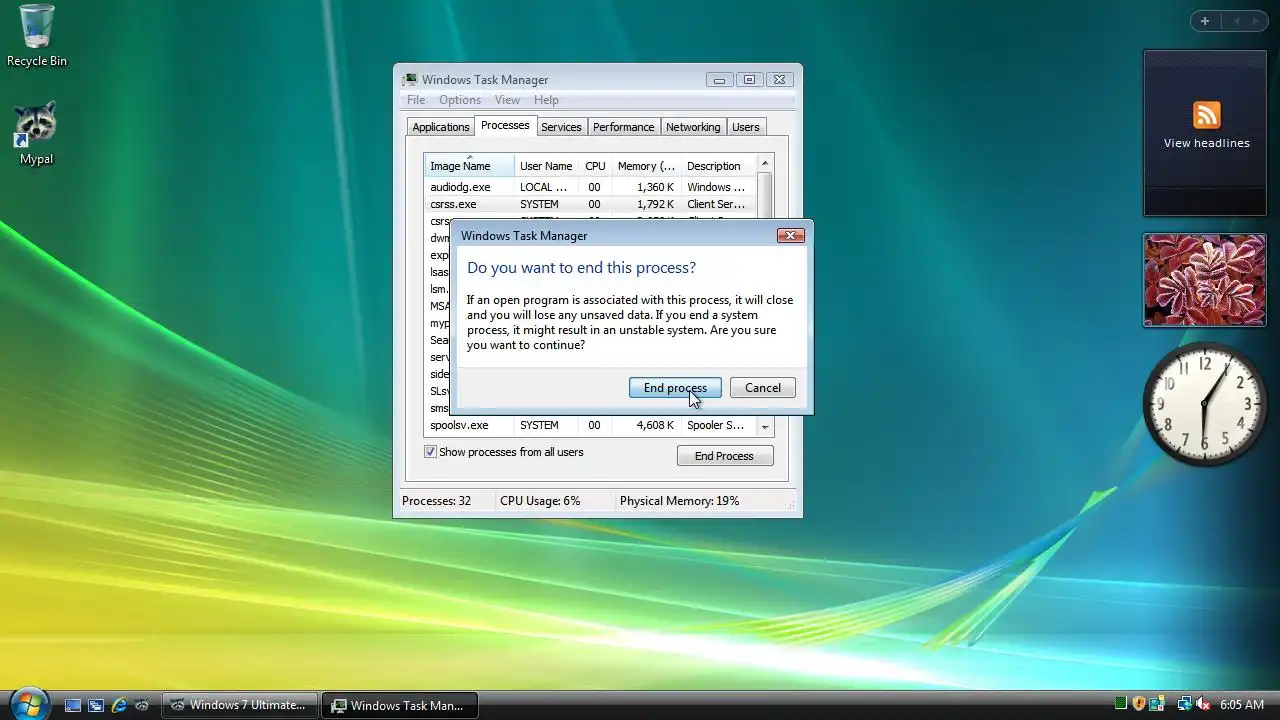The width and height of the screenshot is (1280, 720).
Task: Click the muted volume speaker tray icon
Action: point(1203,704)
